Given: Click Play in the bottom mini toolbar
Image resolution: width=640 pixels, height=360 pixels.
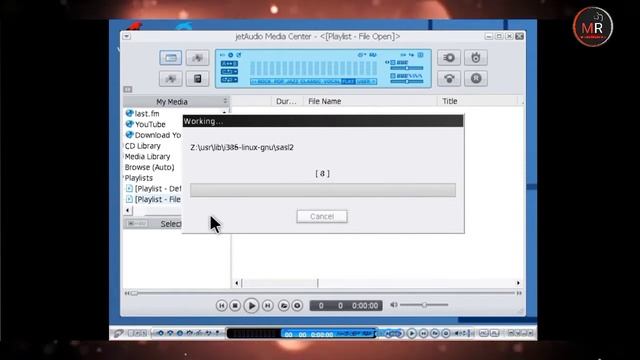Looking at the screenshot, I should [411, 333].
